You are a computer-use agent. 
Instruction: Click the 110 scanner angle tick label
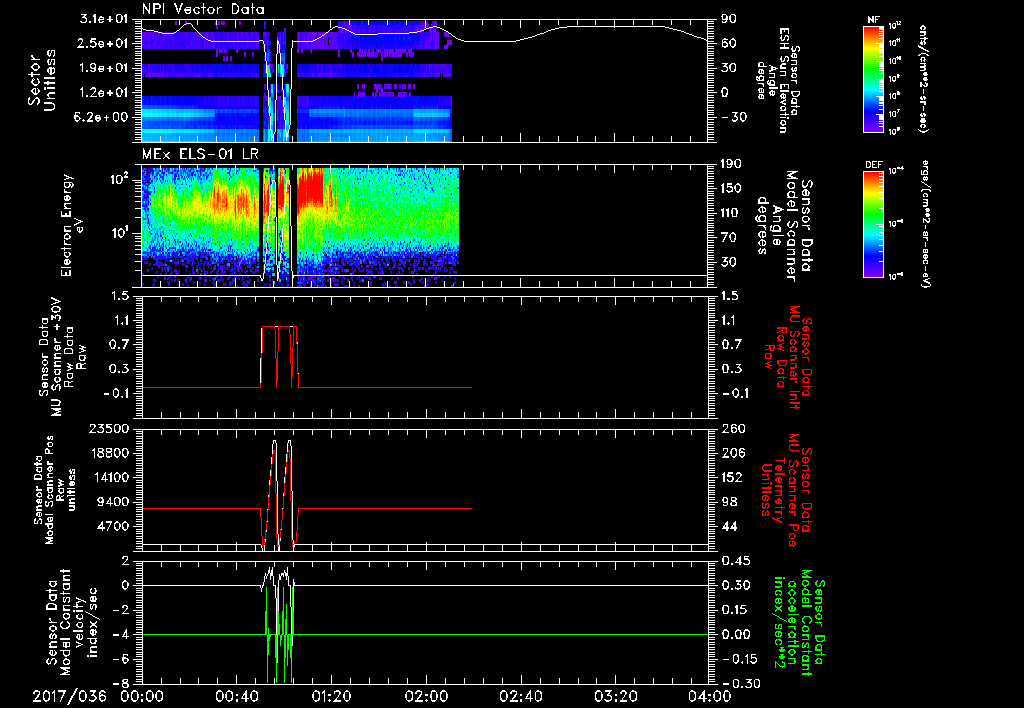731,213
